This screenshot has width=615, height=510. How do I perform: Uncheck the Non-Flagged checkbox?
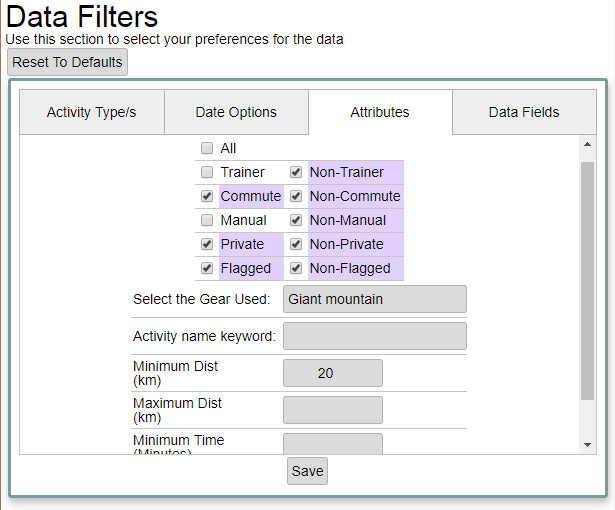point(296,268)
